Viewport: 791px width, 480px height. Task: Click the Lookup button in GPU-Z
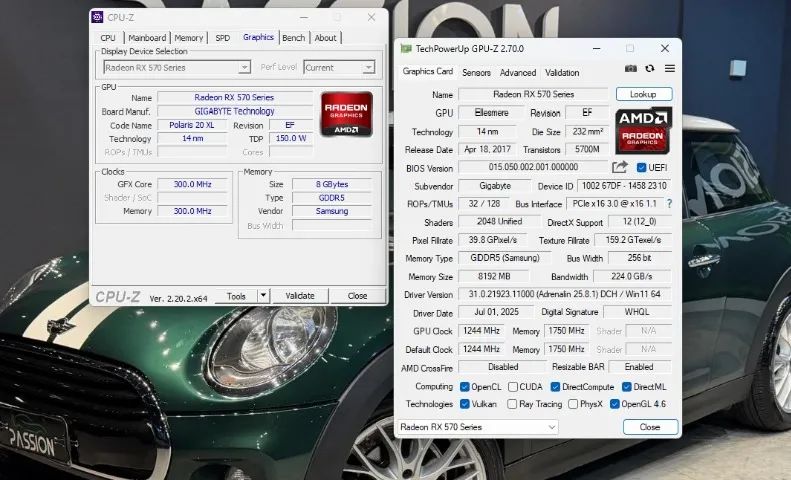tap(643, 94)
